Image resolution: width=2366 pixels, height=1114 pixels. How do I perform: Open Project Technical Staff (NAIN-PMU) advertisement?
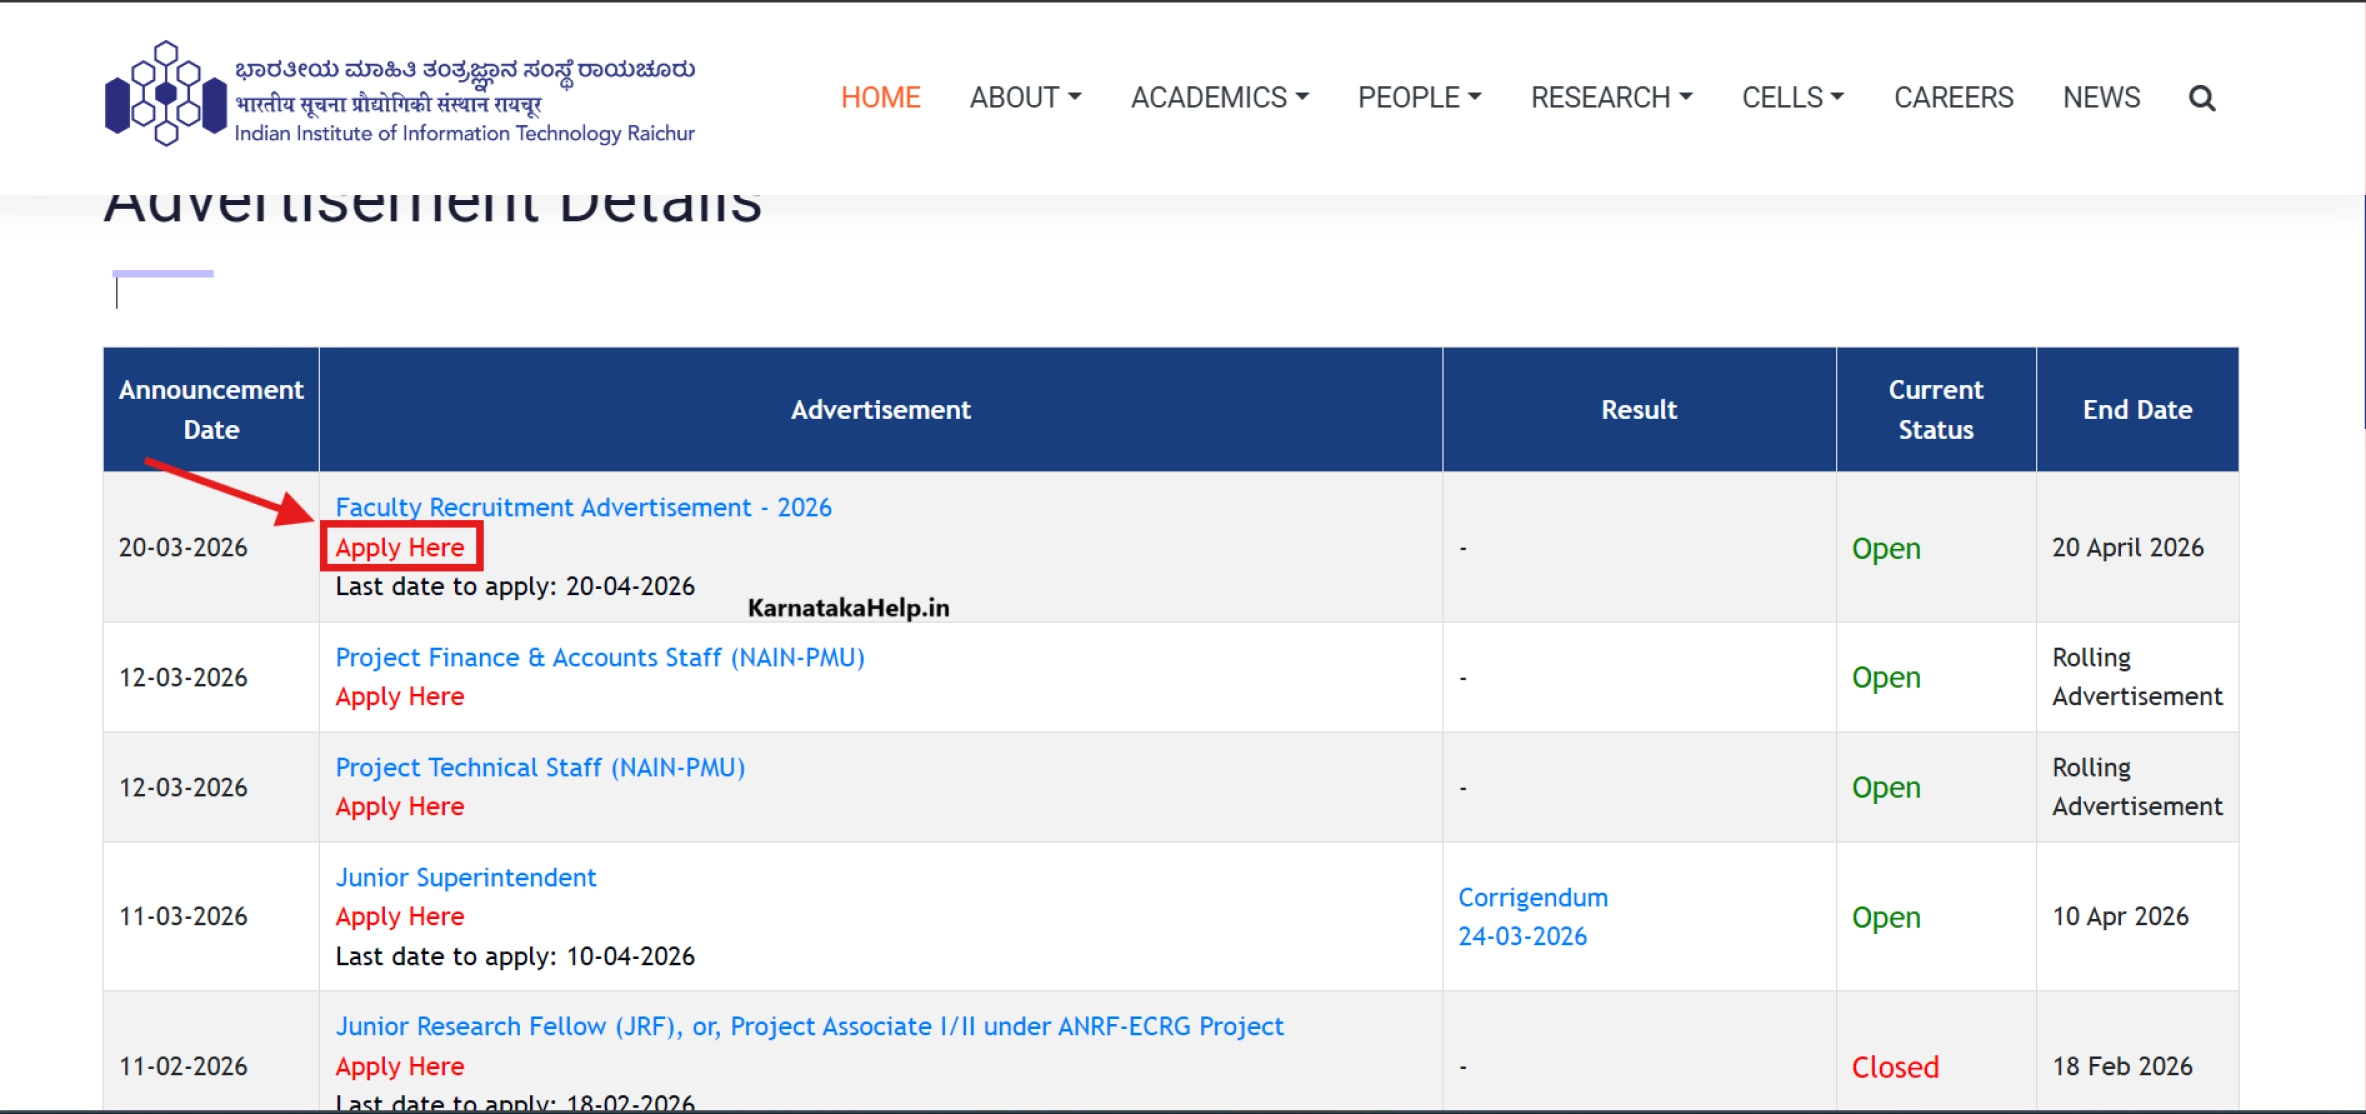coord(540,767)
